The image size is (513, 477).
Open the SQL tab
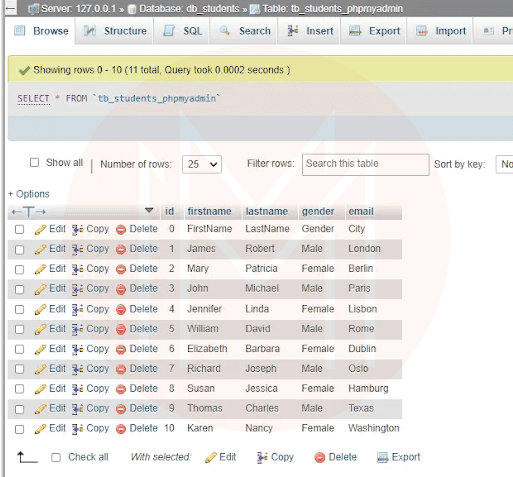tap(182, 31)
